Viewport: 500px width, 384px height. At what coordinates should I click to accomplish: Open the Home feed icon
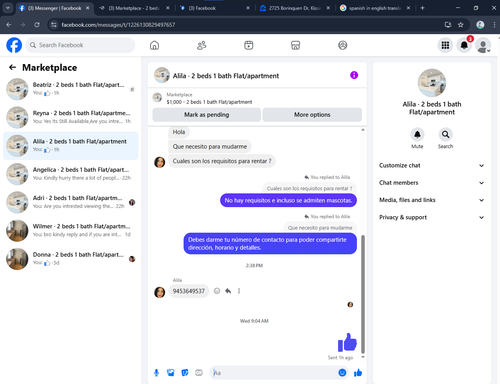[154, 45]
